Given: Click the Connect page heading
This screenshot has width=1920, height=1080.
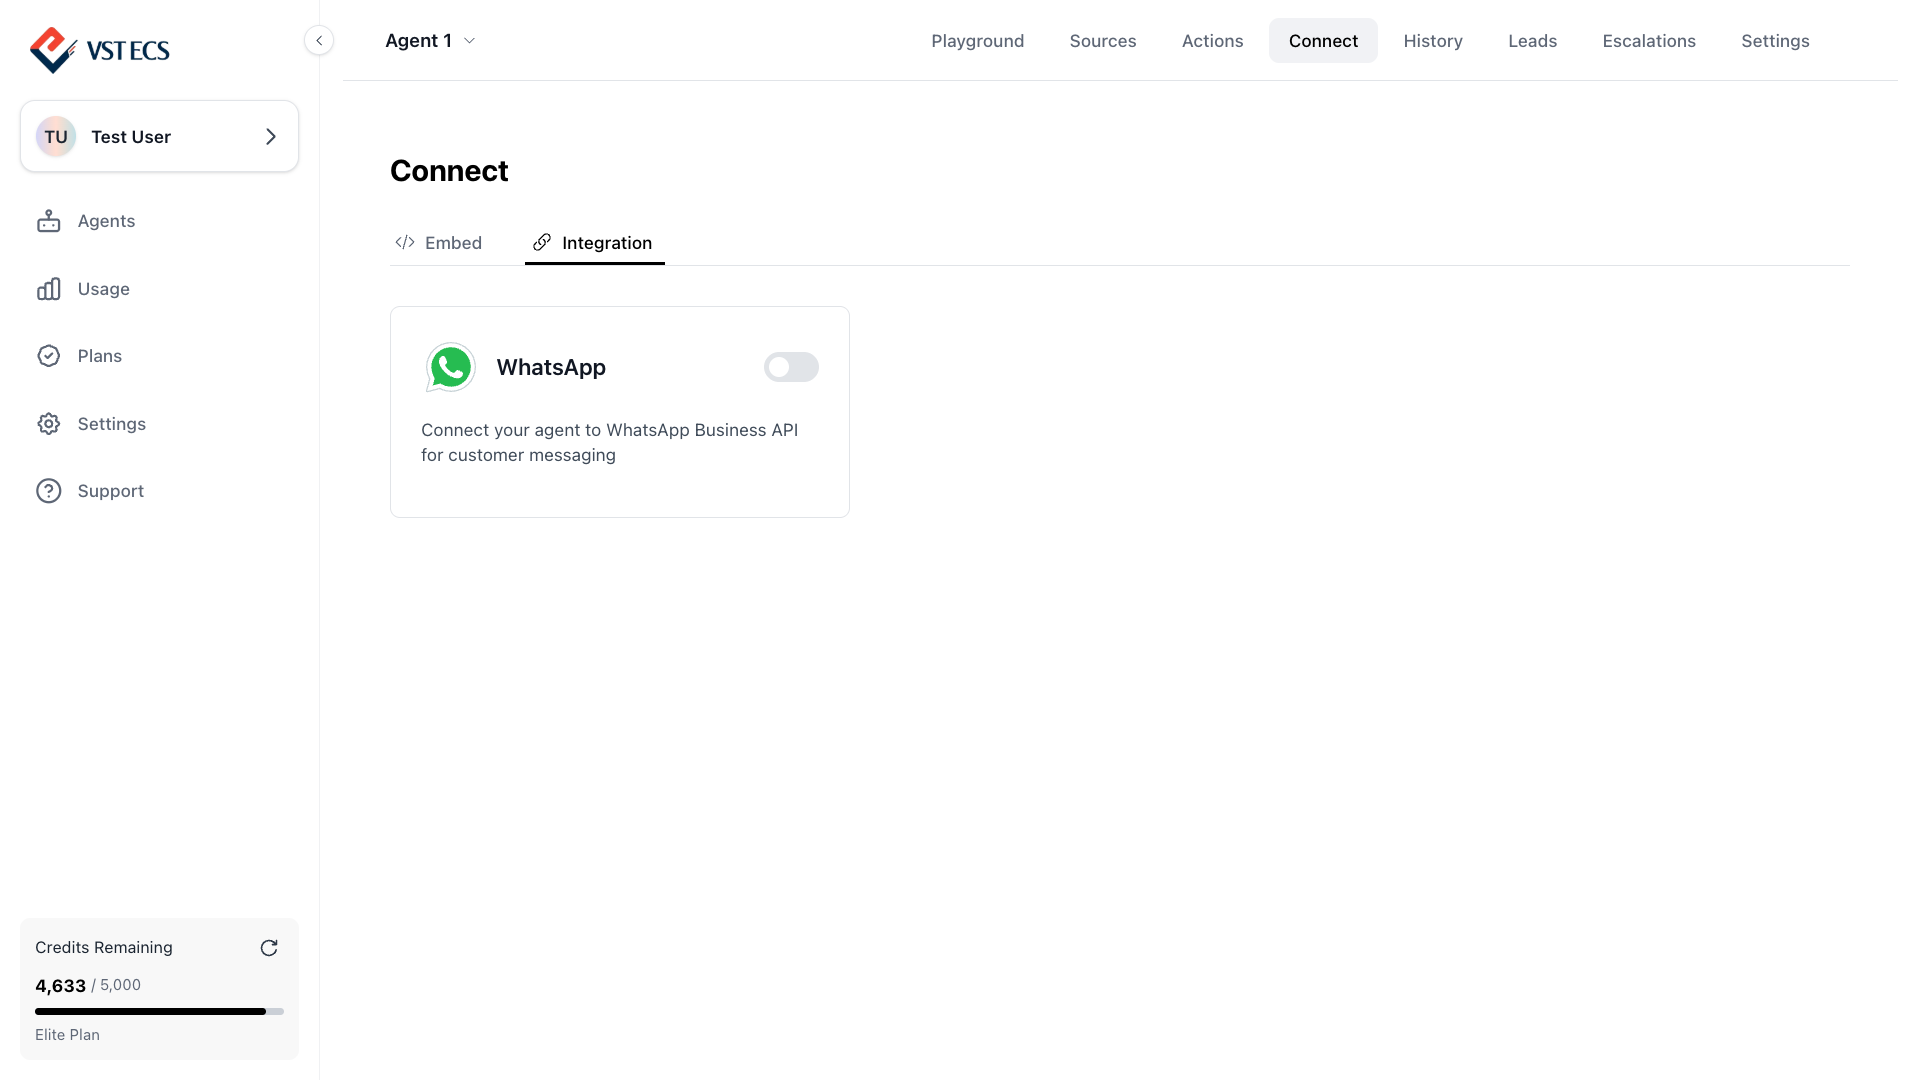Looking at the screenshot, I should 449,171.
